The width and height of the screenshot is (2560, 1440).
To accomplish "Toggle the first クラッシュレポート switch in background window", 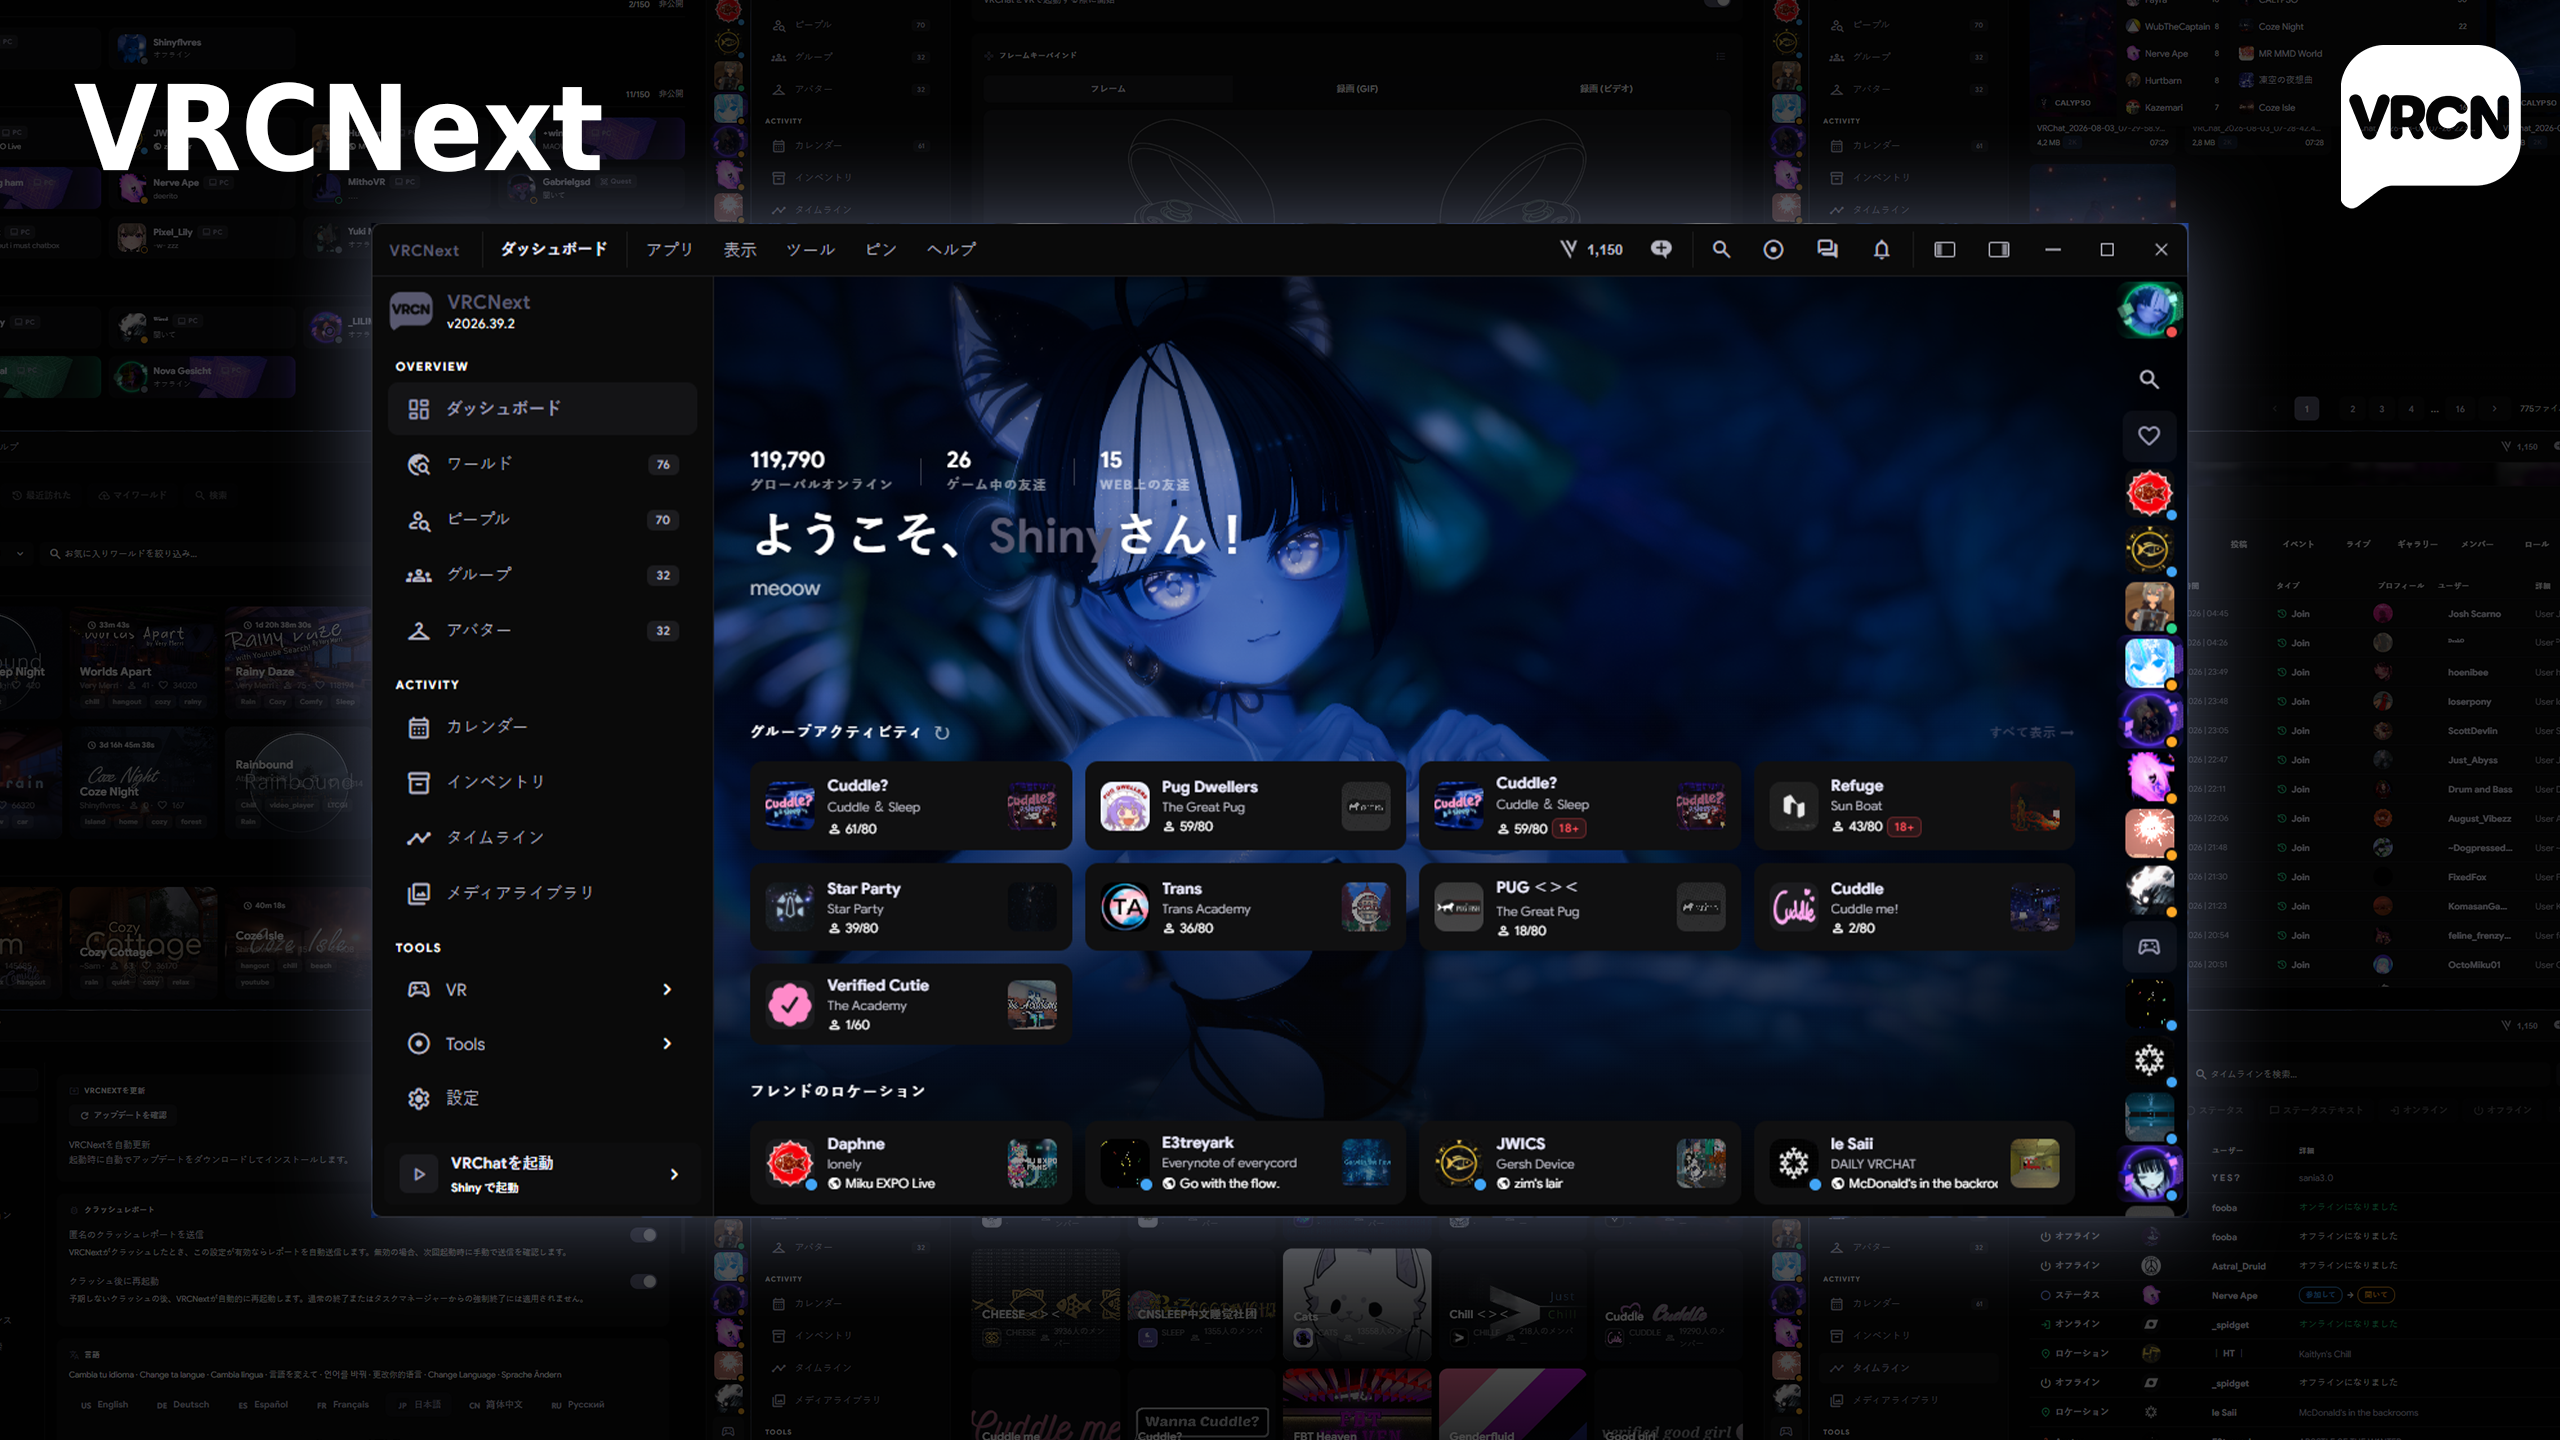I will (644, 1235).
